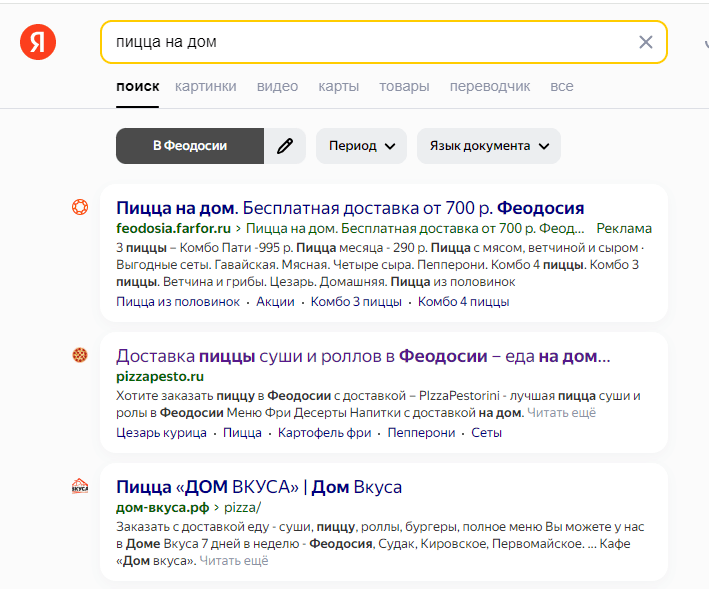Expand pizzapesto snippet via Читать ещё

[x=561, y=413]
